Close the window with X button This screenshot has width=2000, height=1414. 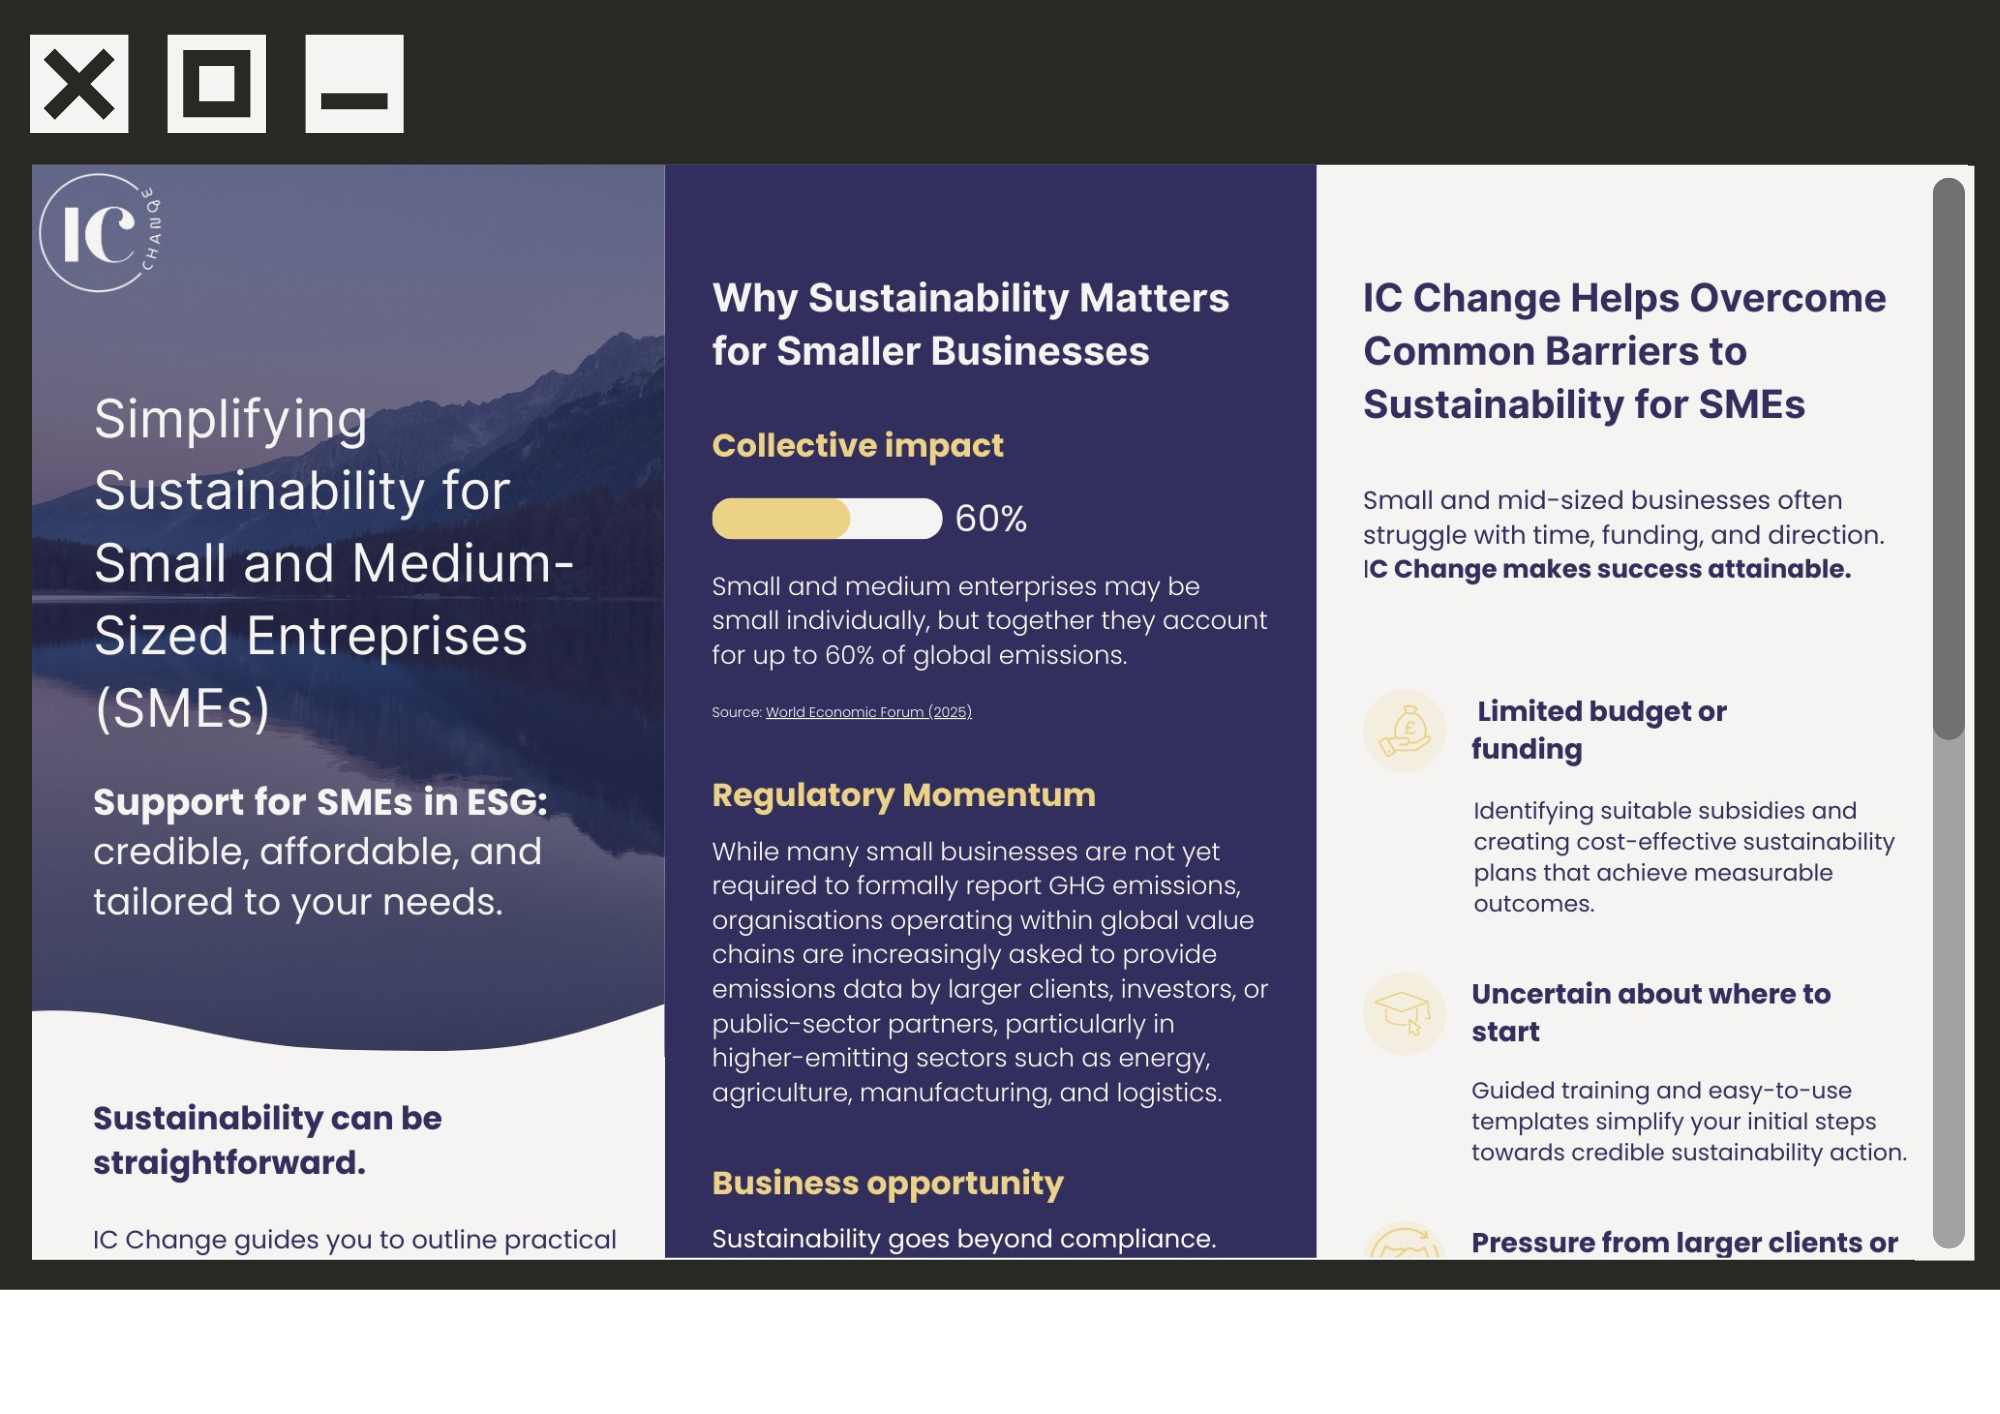point(79,84)
